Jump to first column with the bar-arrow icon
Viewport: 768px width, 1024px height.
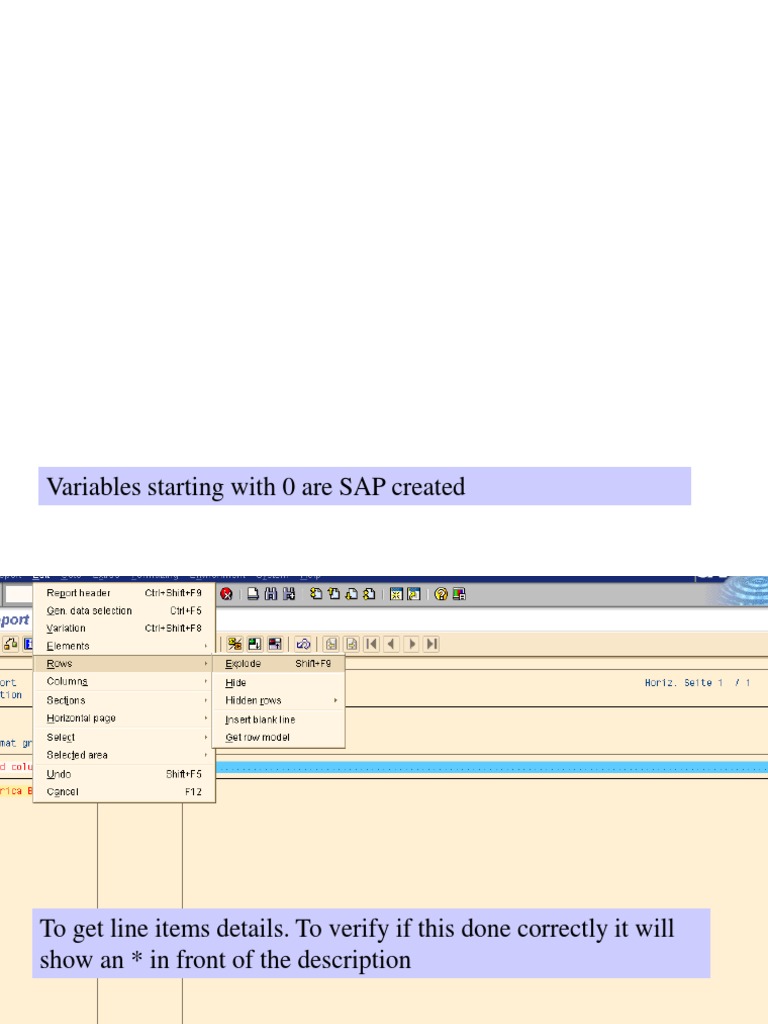[x=372, y=644]
